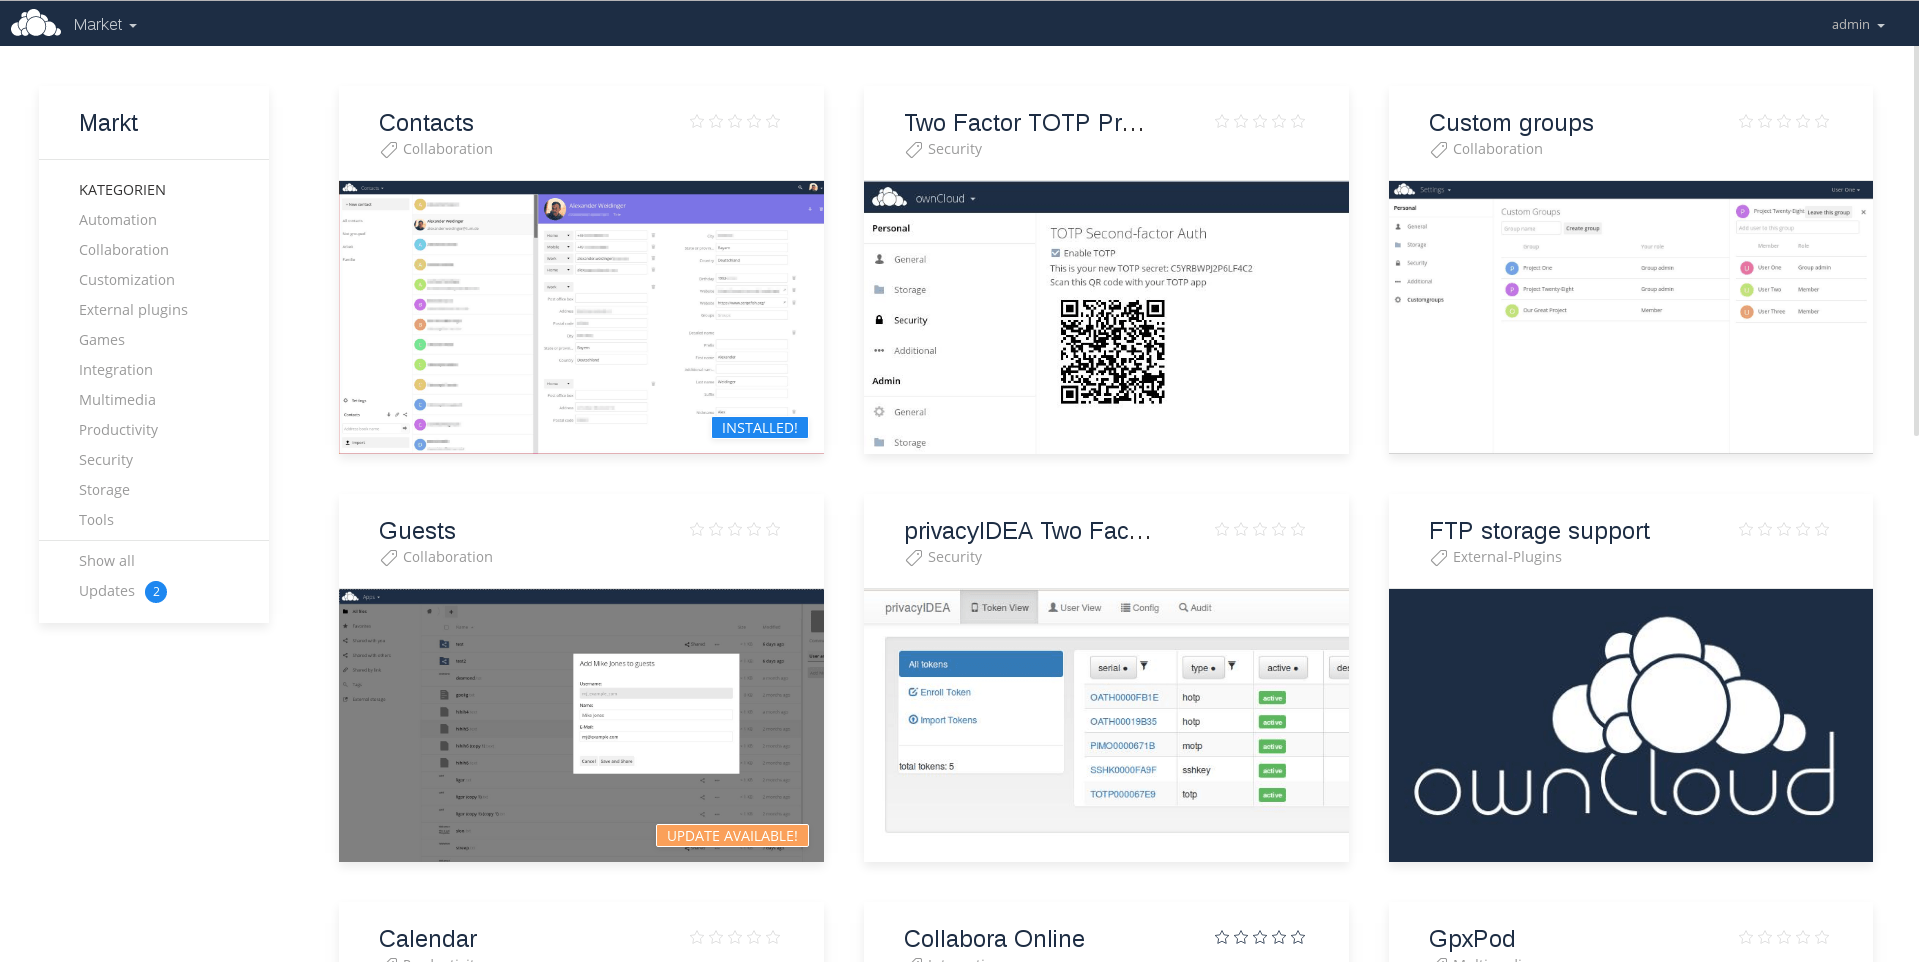Click the ownCloud logo in header
This screenshot has width=1919, height=962.
tap(36, 23)
